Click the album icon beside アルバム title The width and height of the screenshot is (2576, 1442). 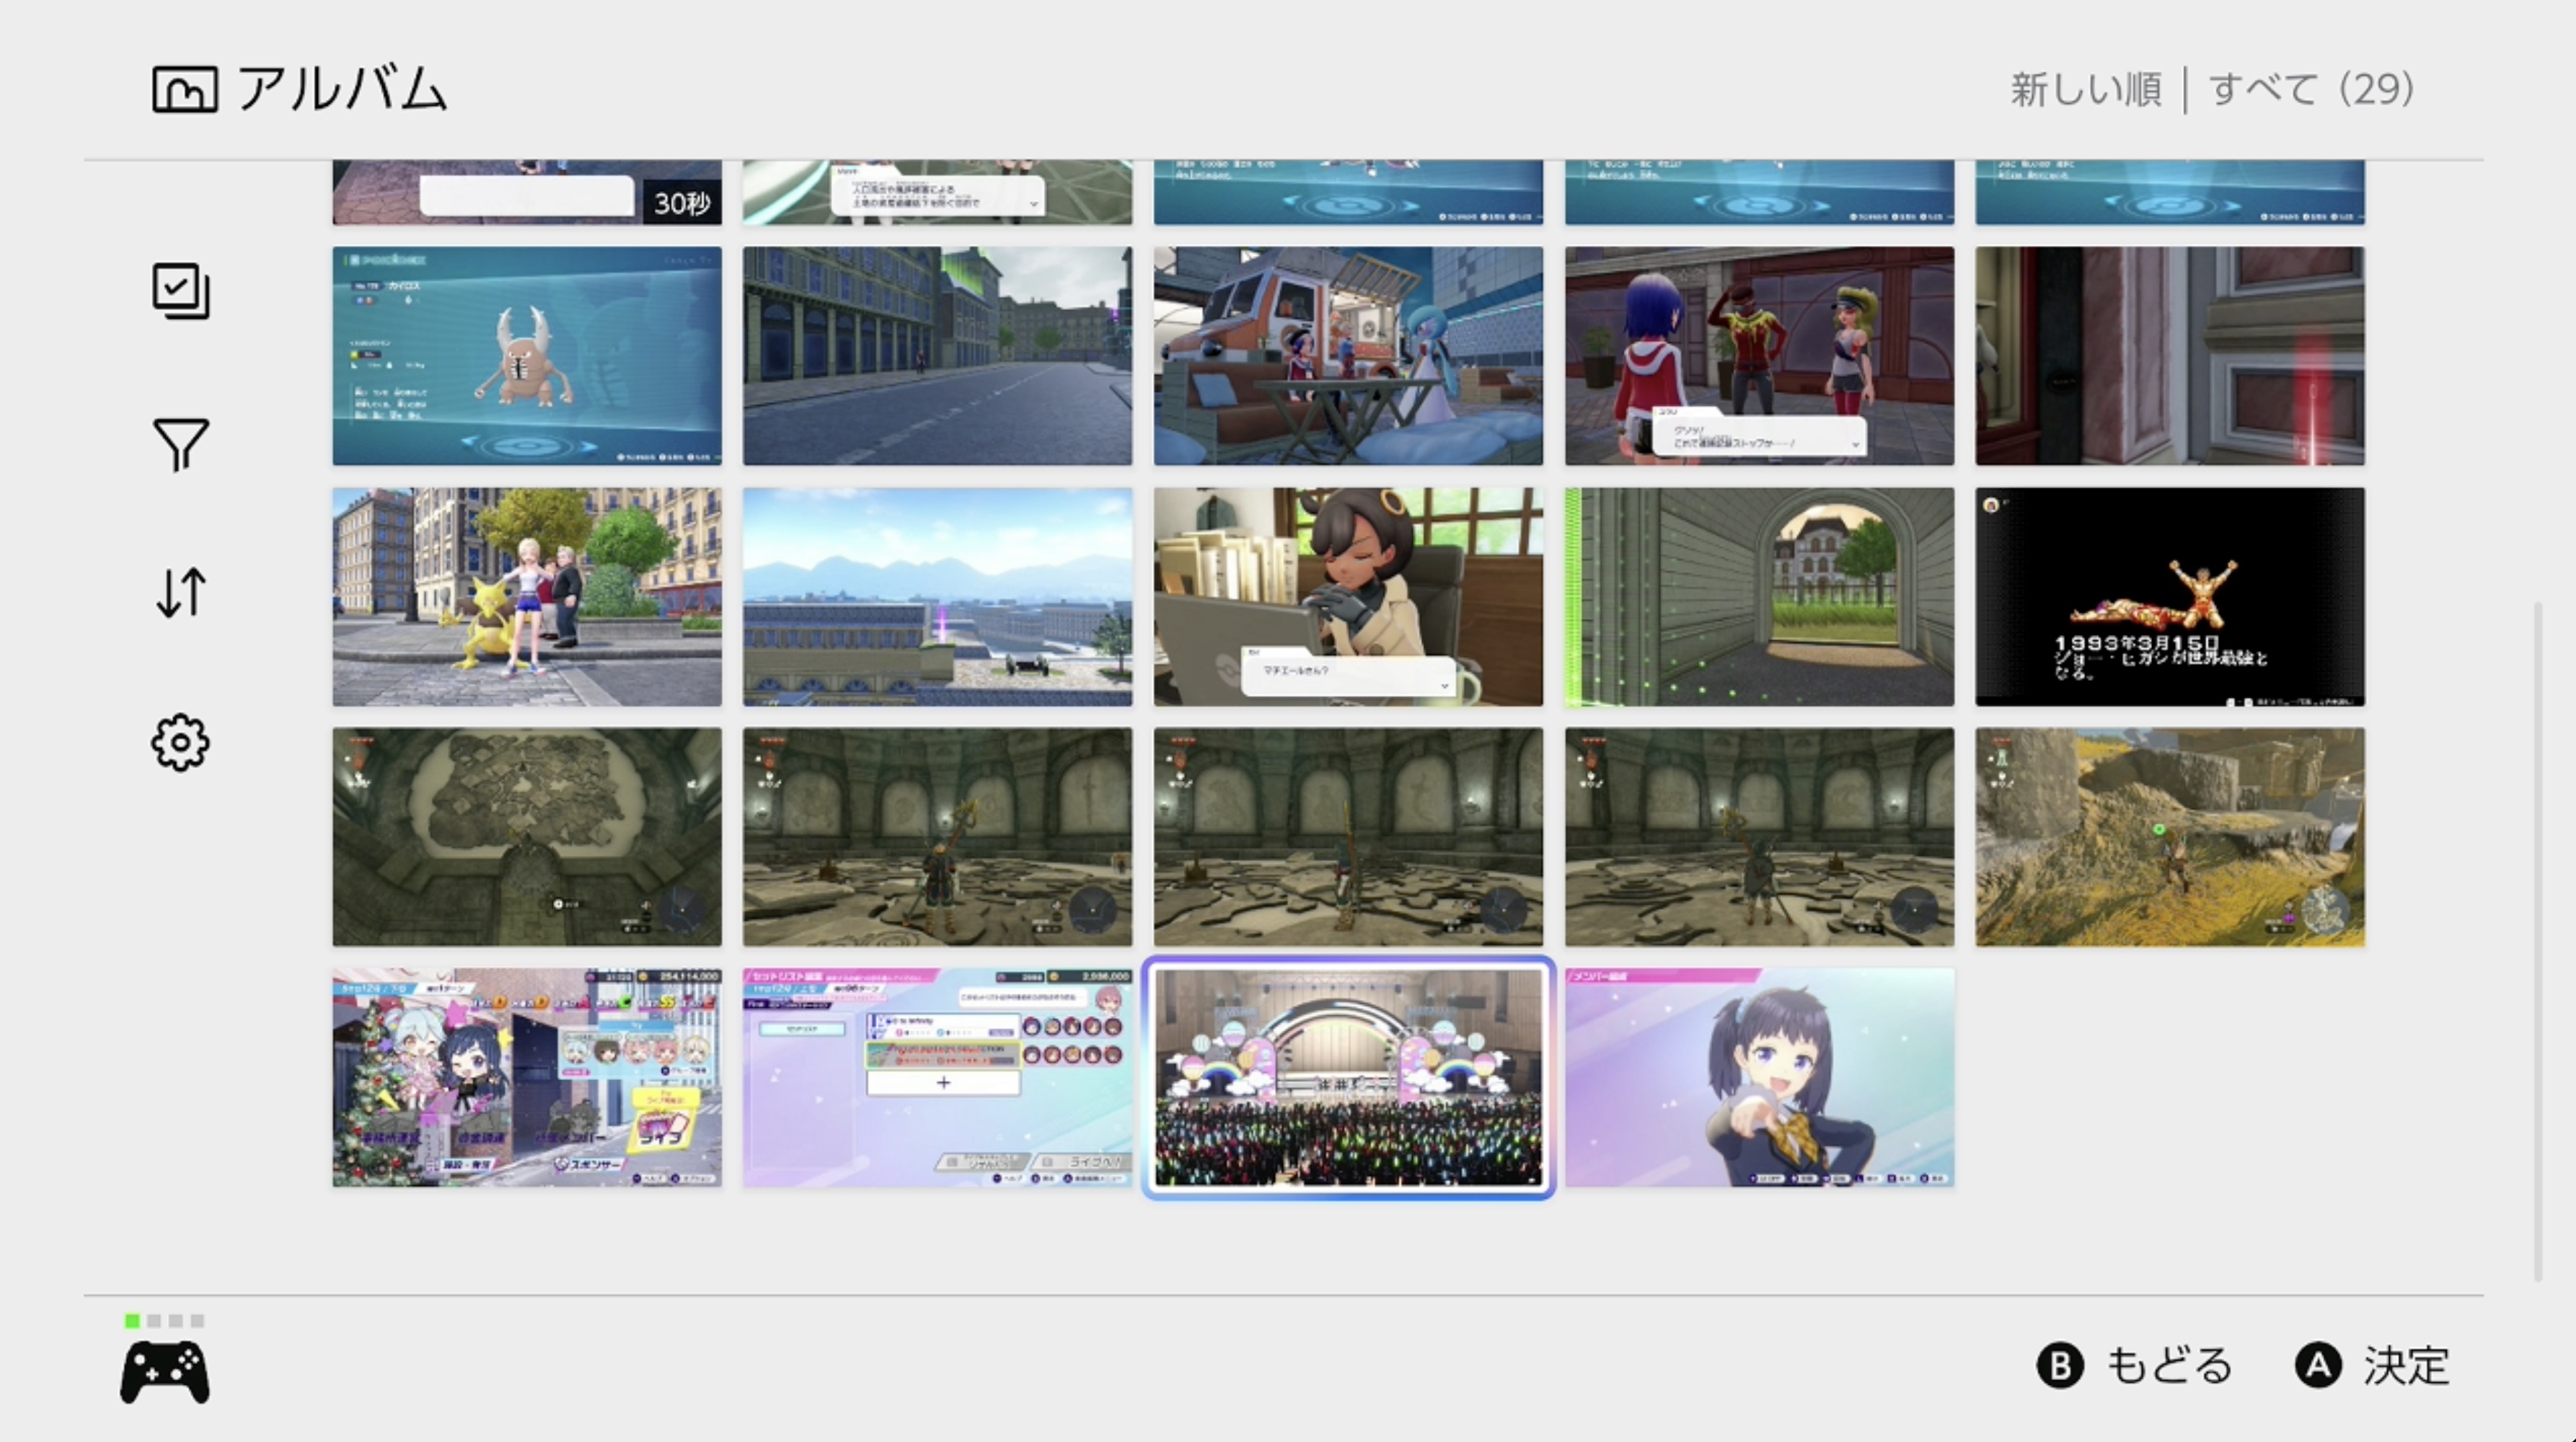pos(184,90)
